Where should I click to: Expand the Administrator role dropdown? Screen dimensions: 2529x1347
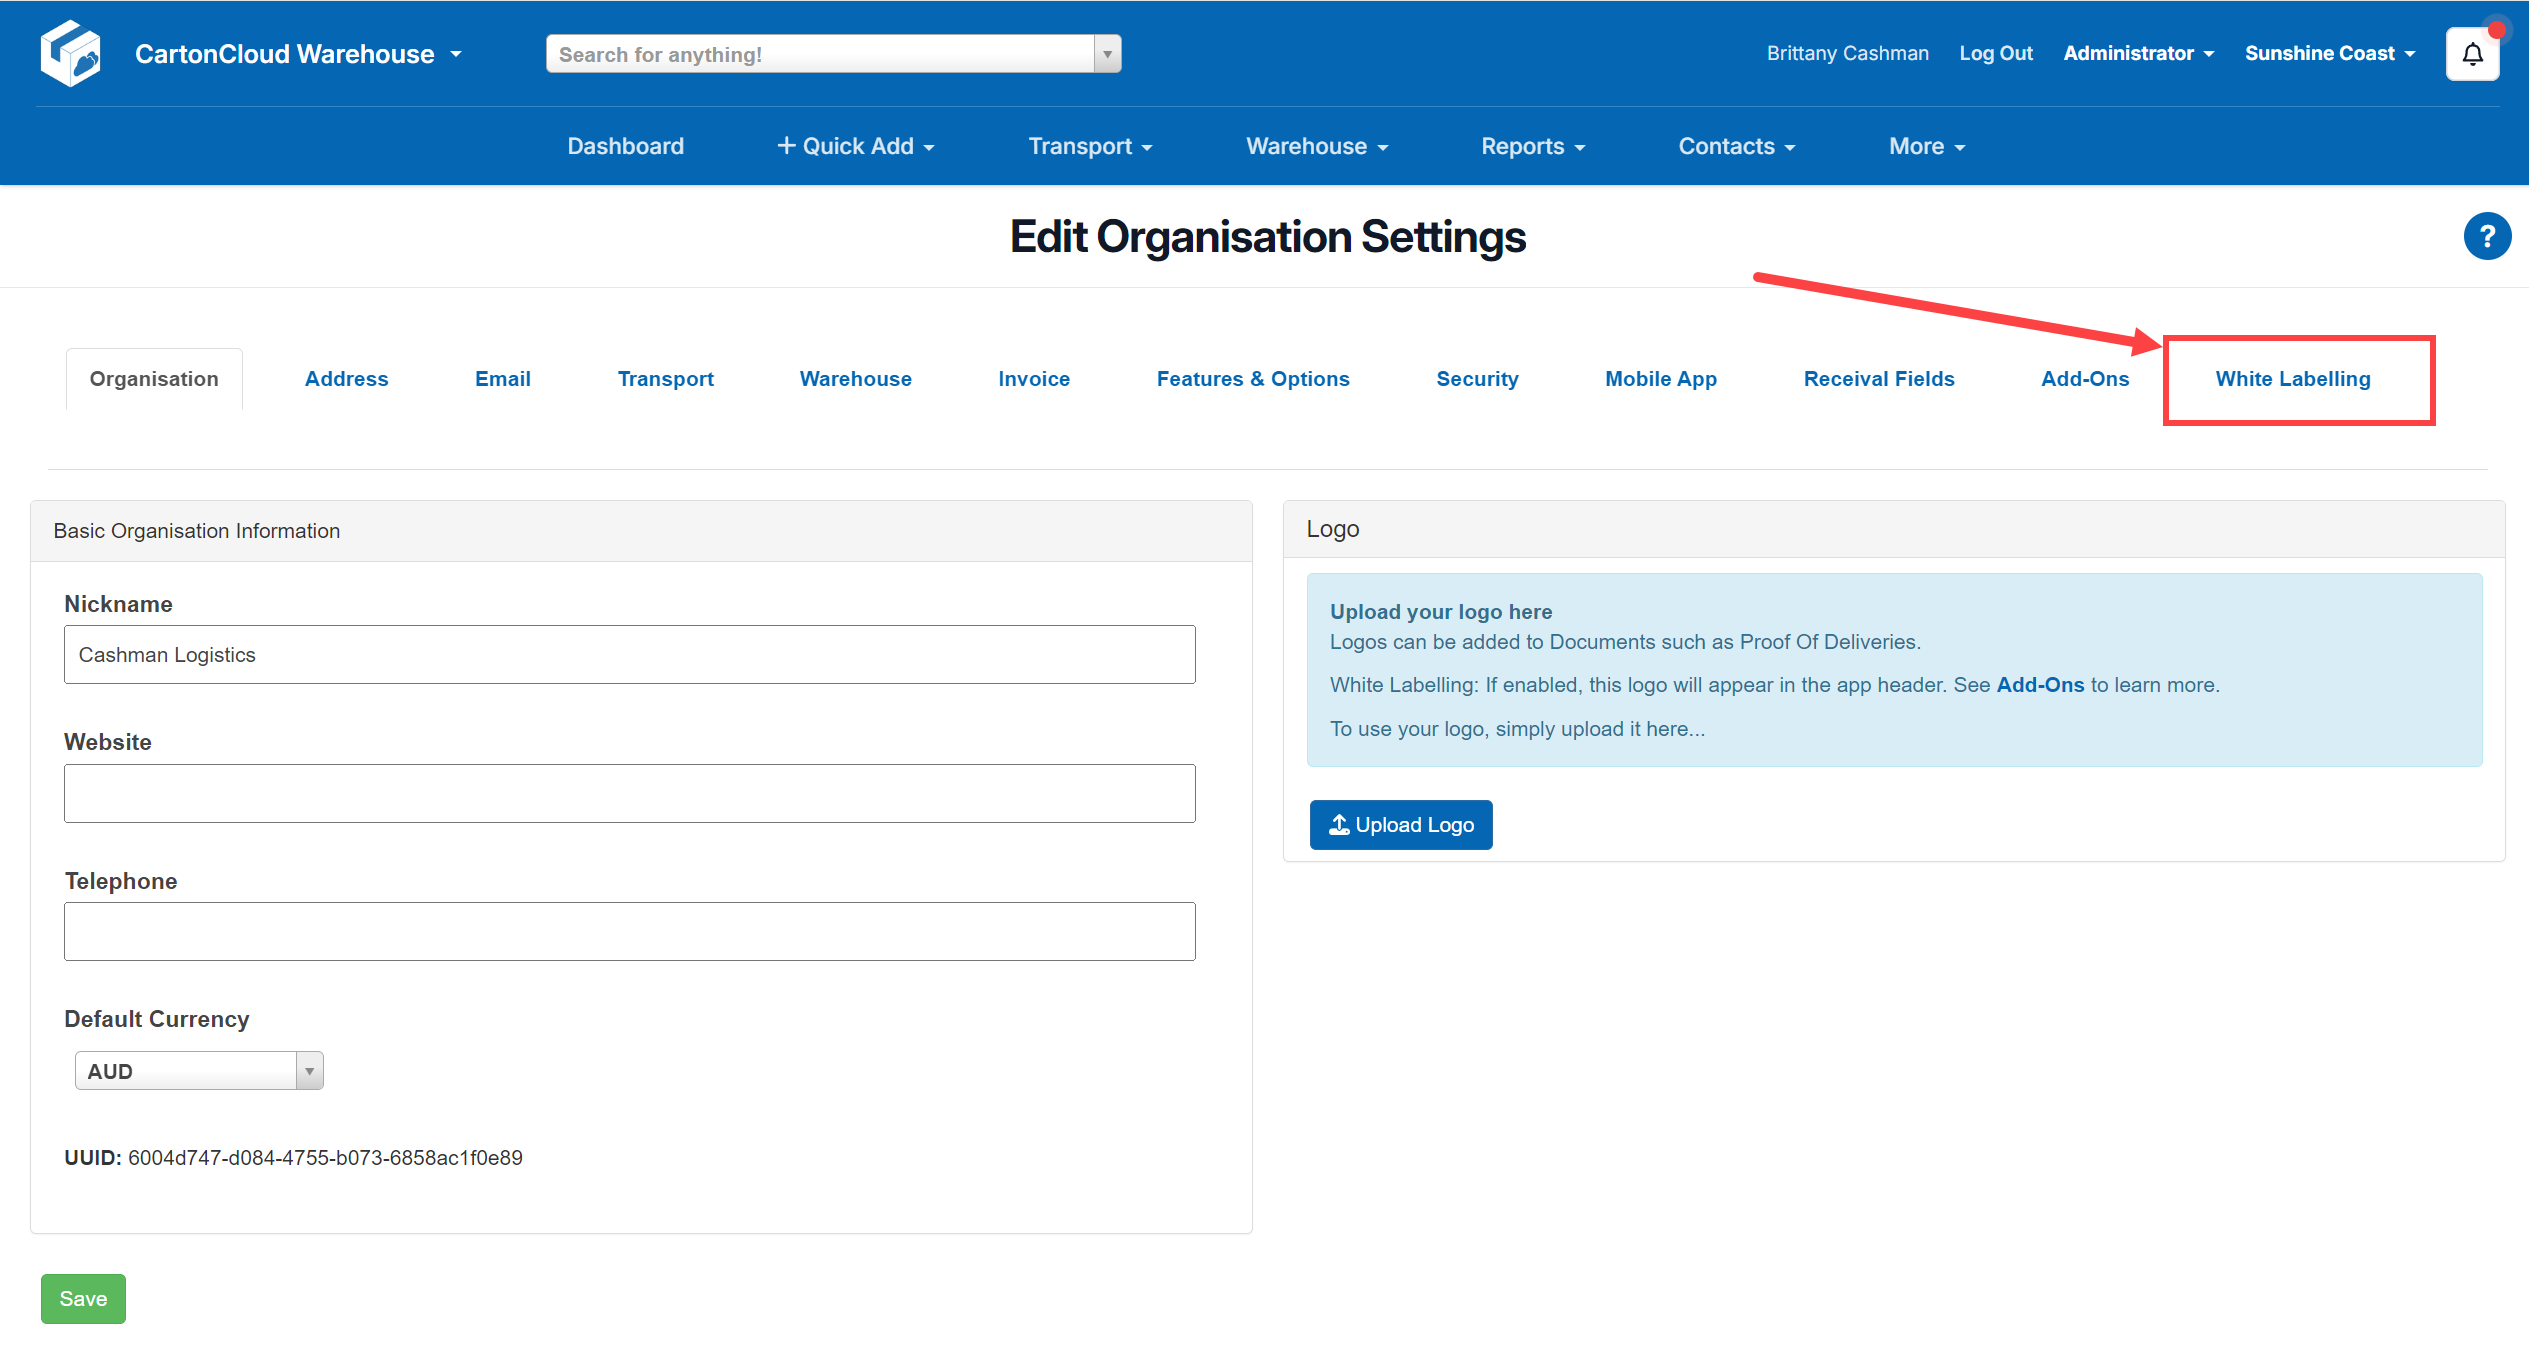point(2138,53)
